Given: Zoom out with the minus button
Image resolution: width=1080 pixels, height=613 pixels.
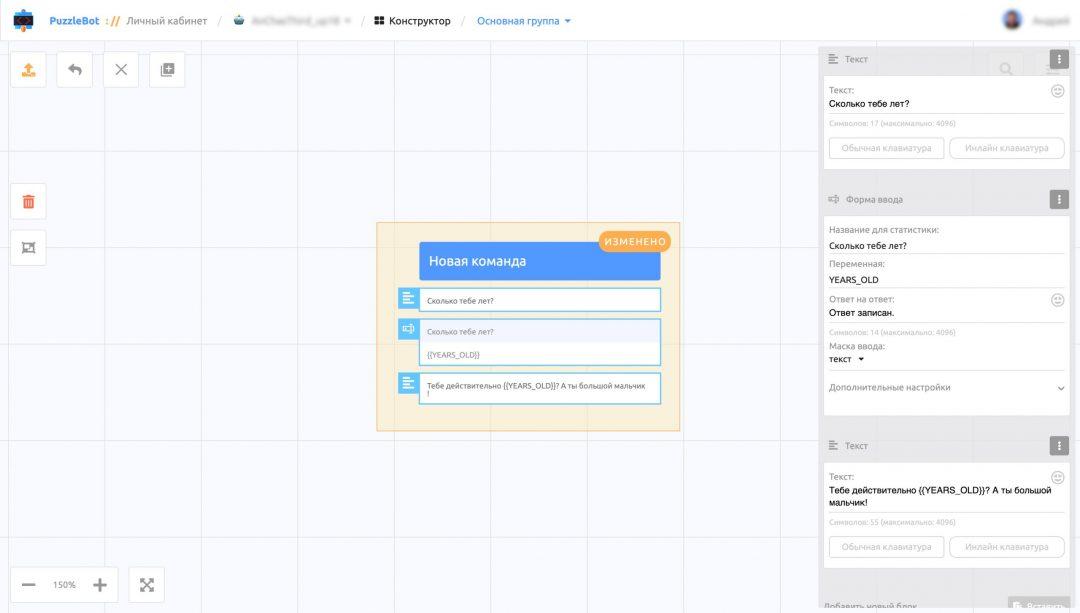Looking at the screenshot, I should pyautogui.click(x=29, y=585).
